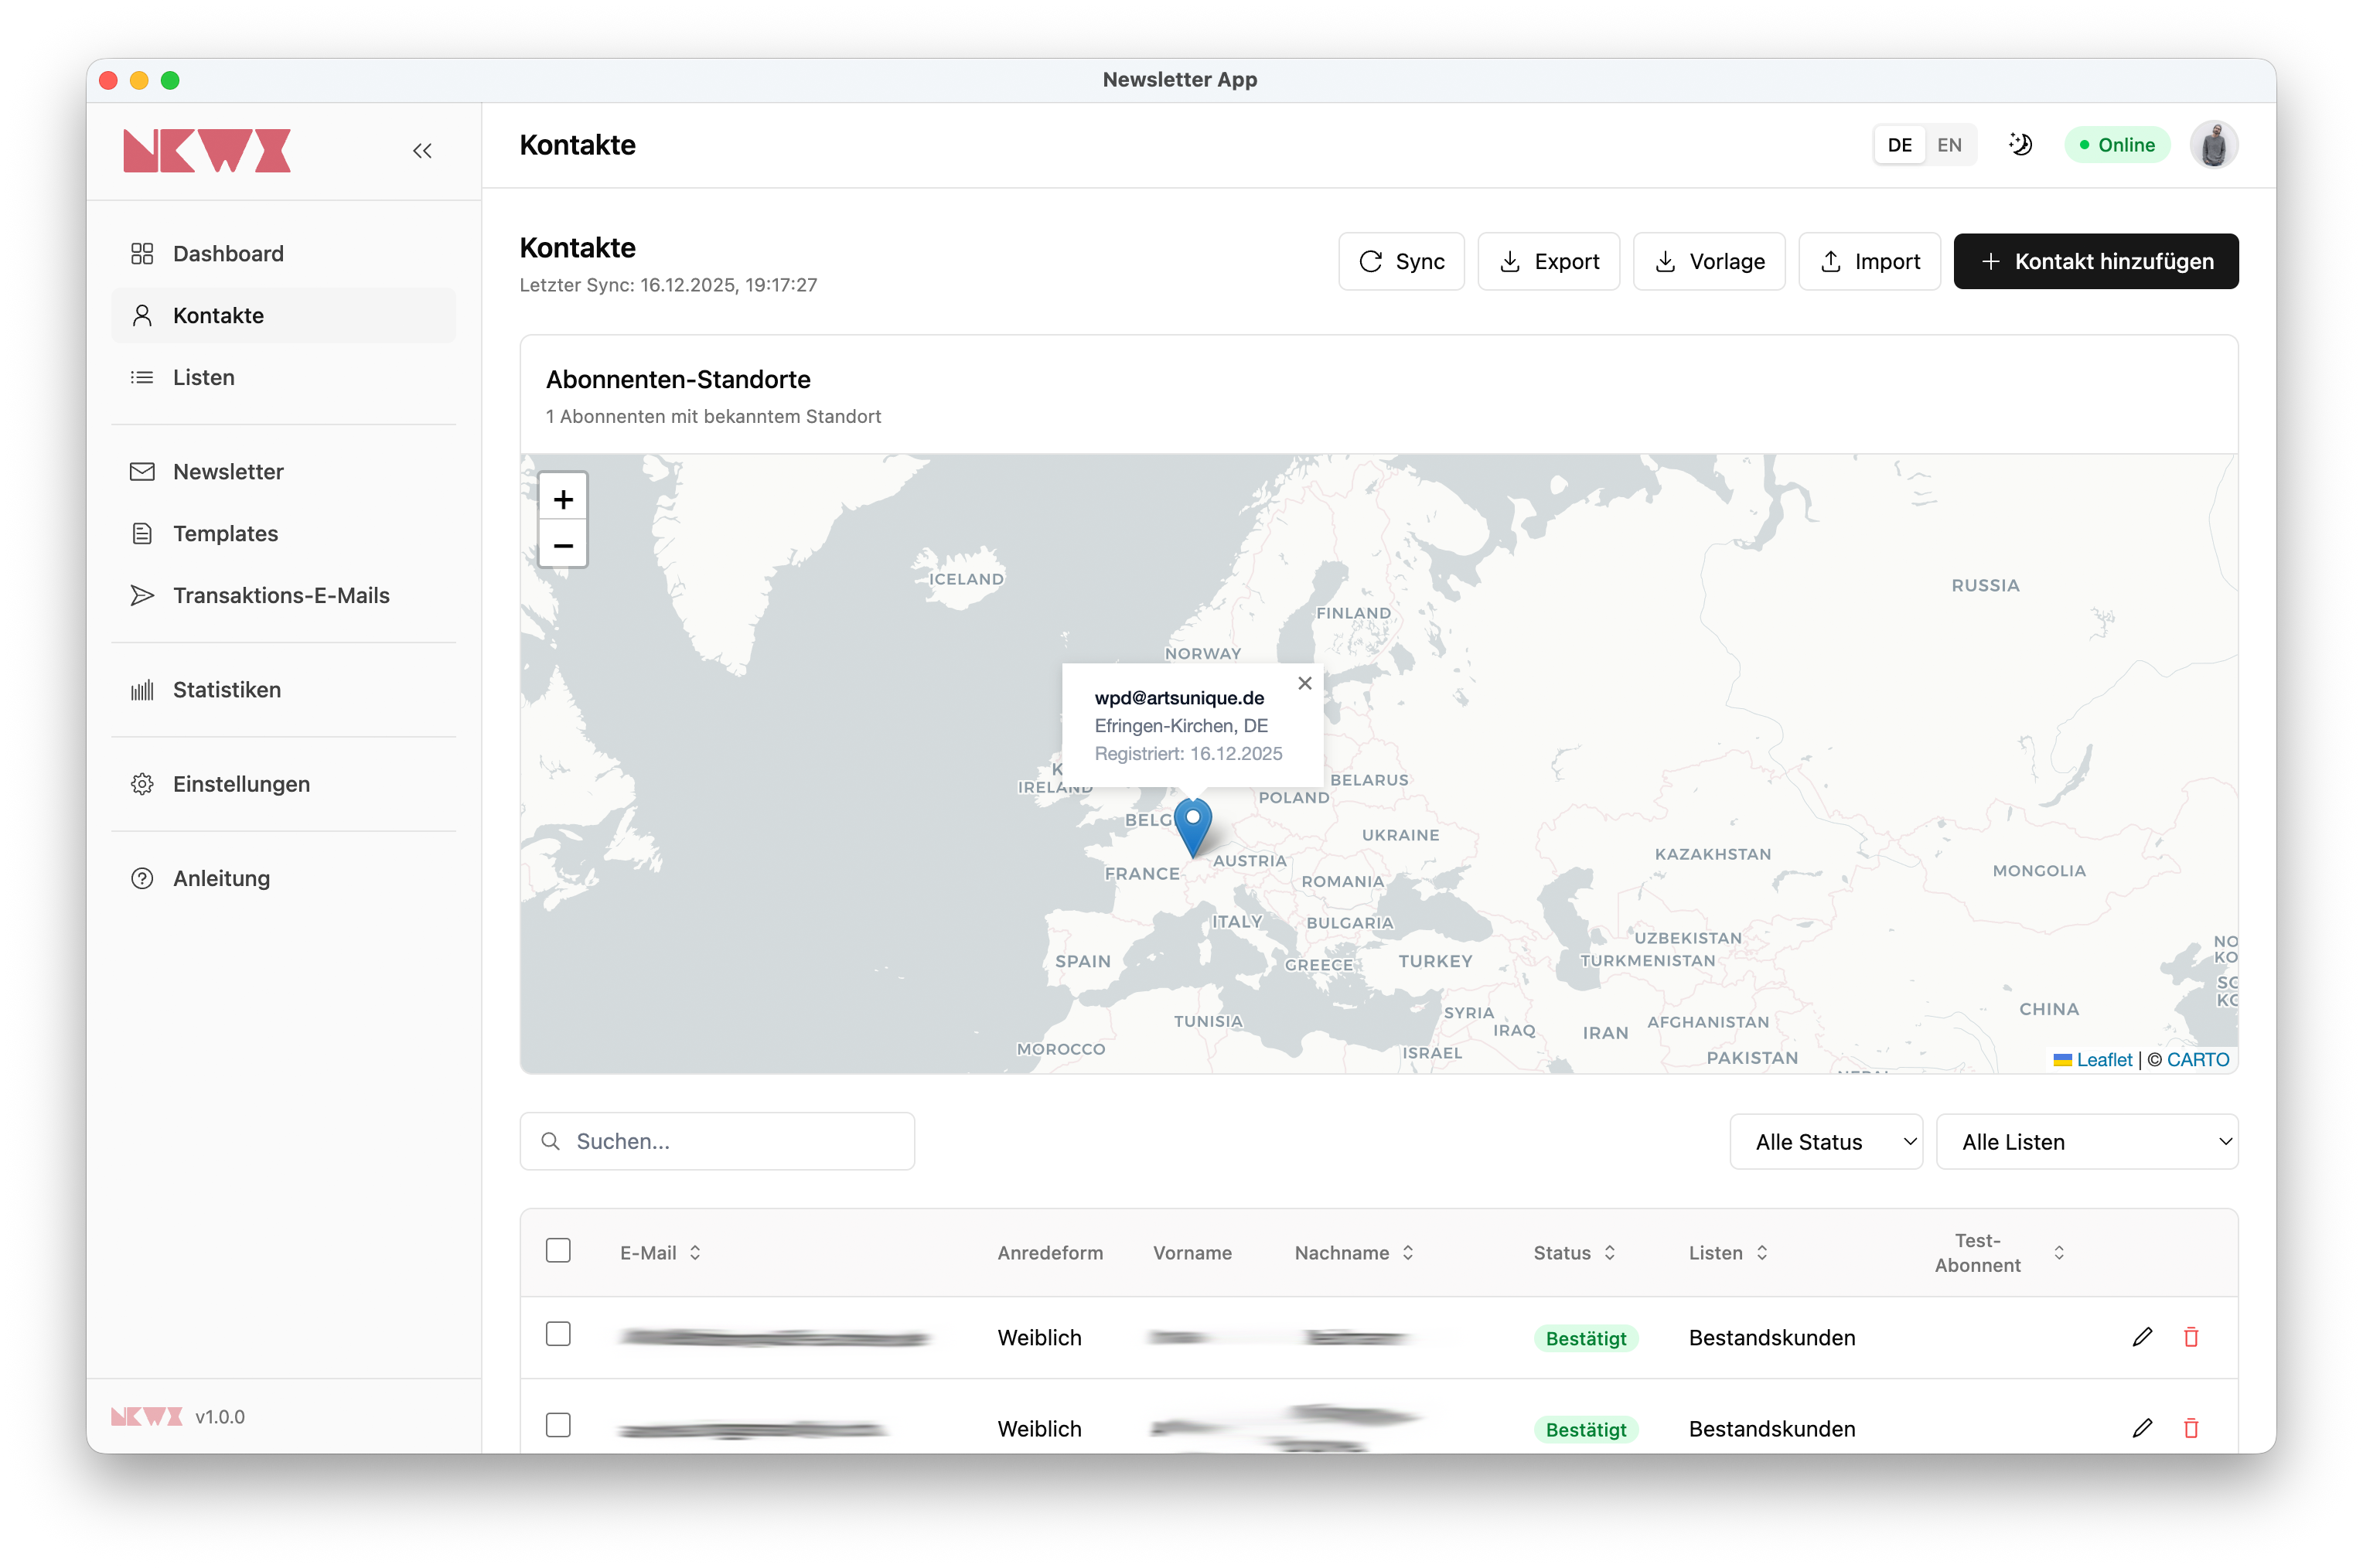
Task: Click the user avatar in header
Action: (x=2213, y=145)
